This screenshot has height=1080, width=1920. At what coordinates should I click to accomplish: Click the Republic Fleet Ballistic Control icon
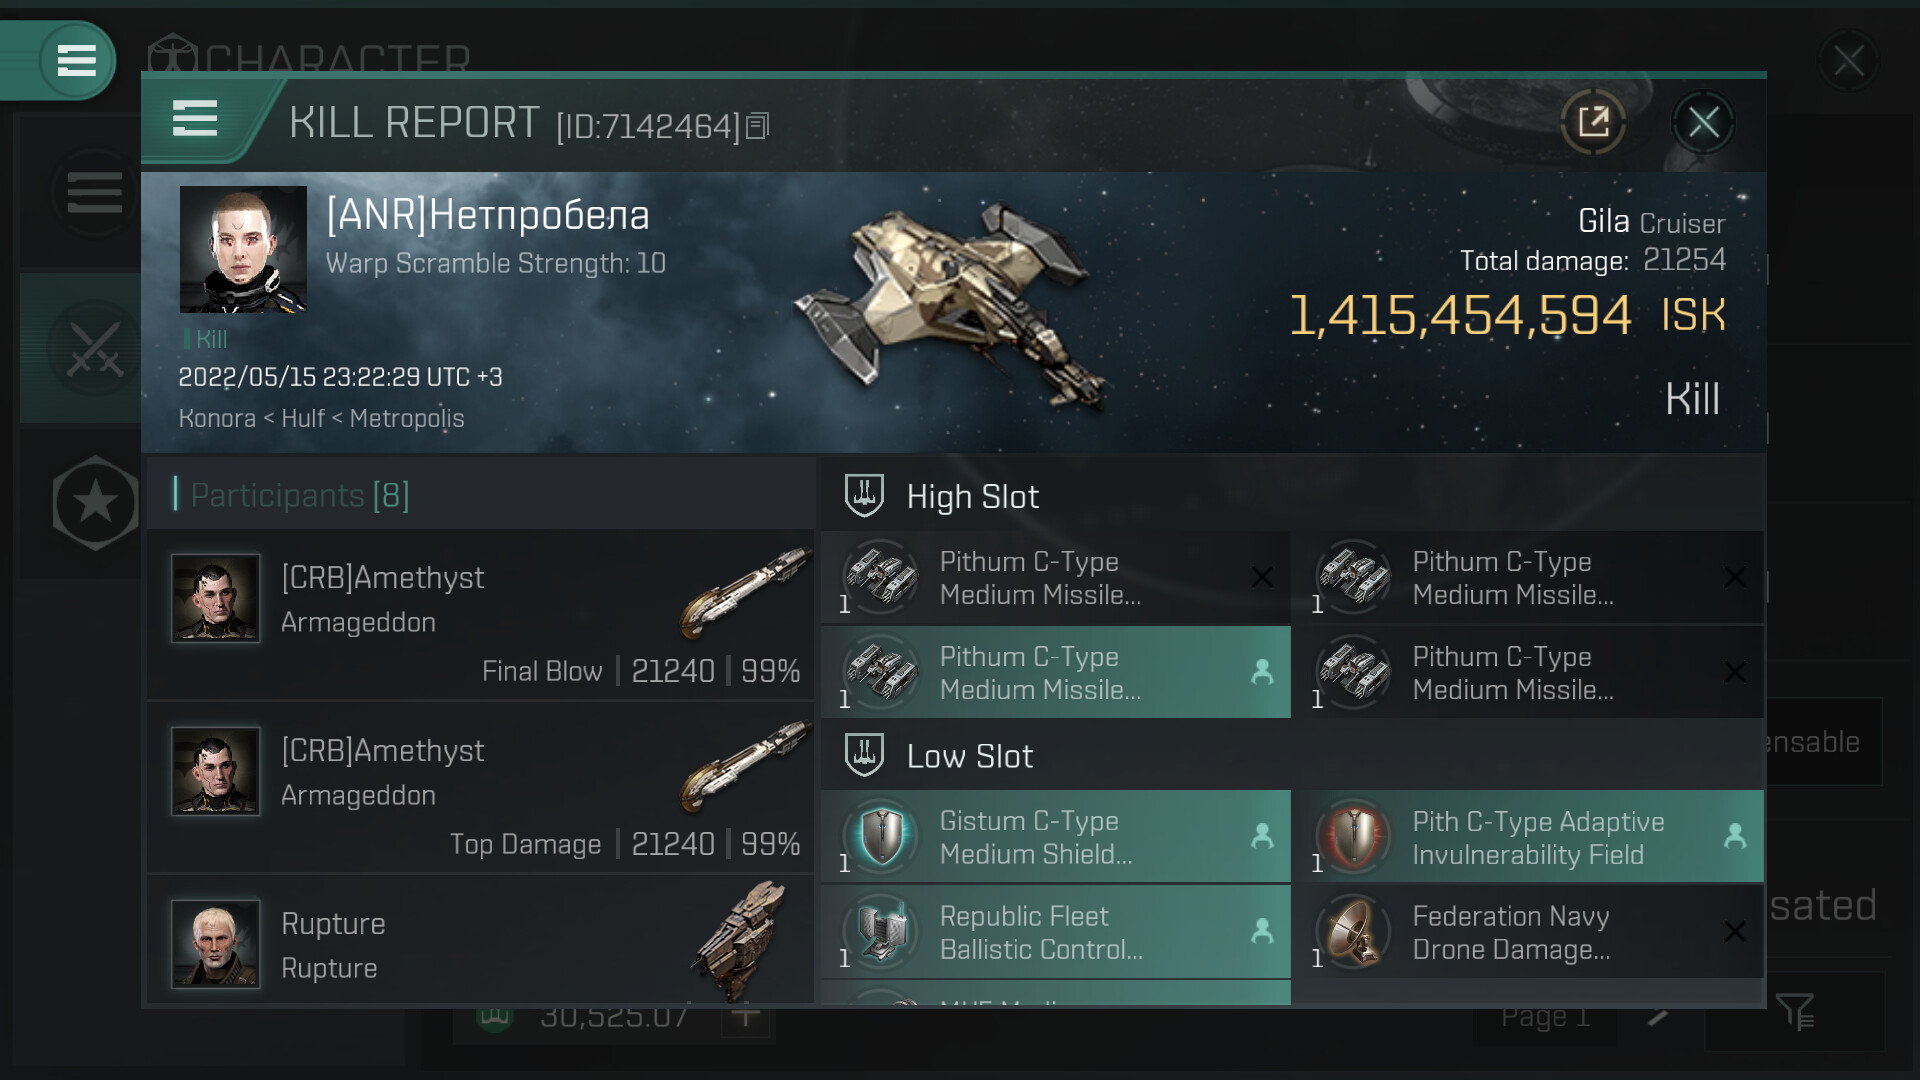(x=881, y=932)
